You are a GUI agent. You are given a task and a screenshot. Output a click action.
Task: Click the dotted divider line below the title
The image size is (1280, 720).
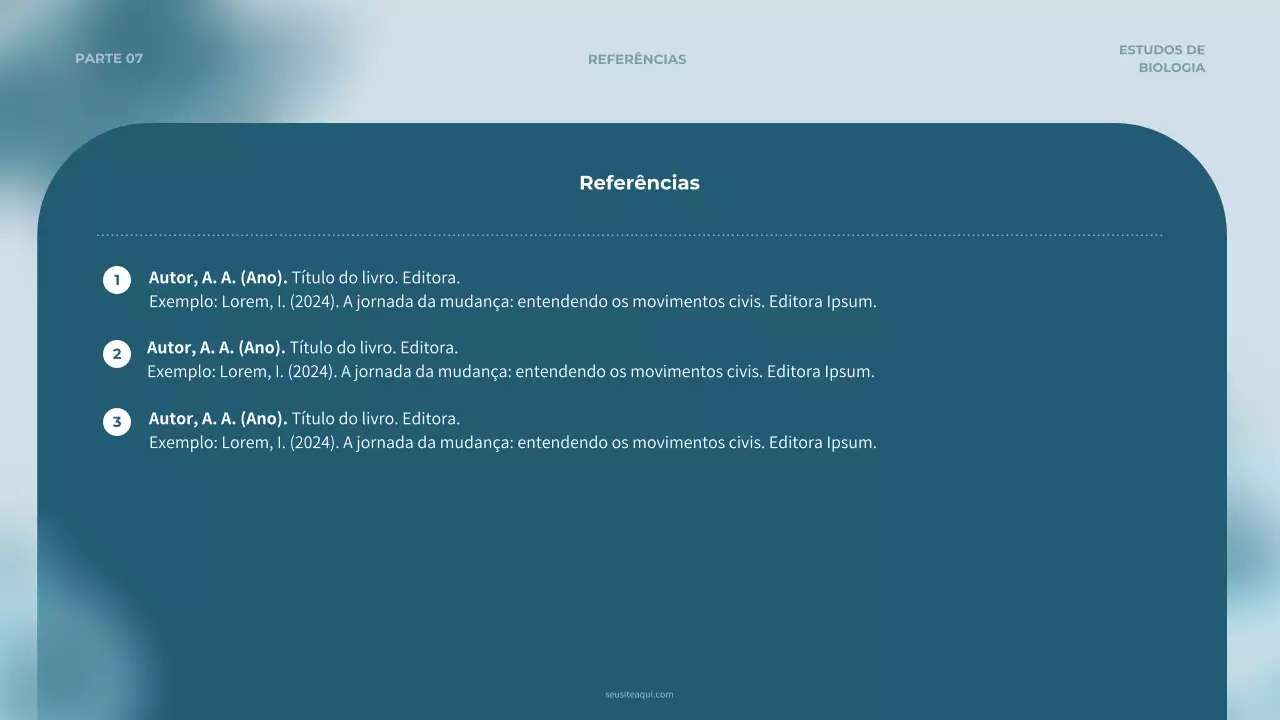click(x=628, y=232)
